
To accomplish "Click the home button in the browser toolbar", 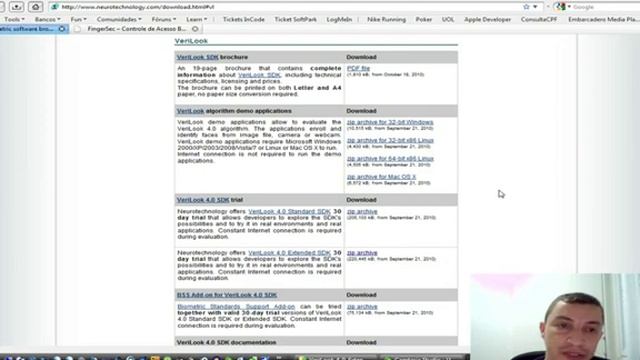I will [36, 7].
